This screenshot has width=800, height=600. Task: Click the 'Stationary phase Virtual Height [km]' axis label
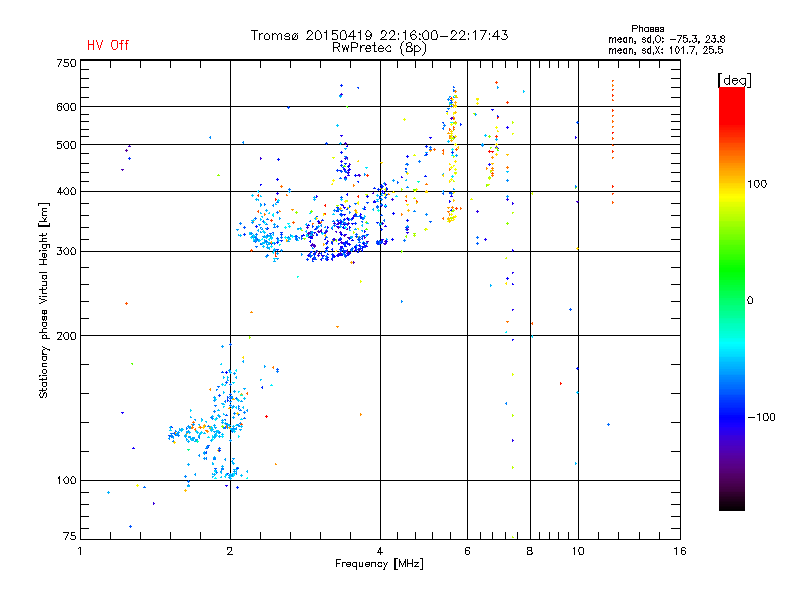tap(44, 300)
